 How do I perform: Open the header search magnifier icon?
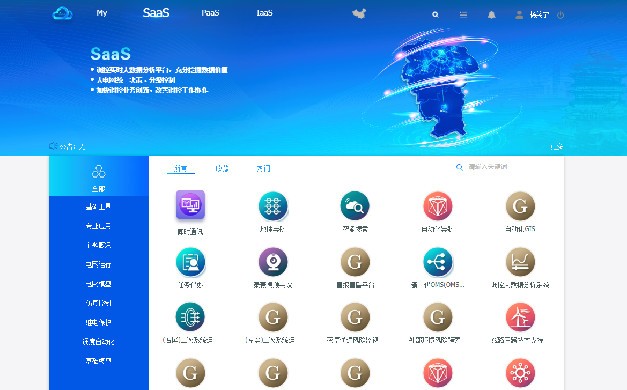(x=435, y=15)
